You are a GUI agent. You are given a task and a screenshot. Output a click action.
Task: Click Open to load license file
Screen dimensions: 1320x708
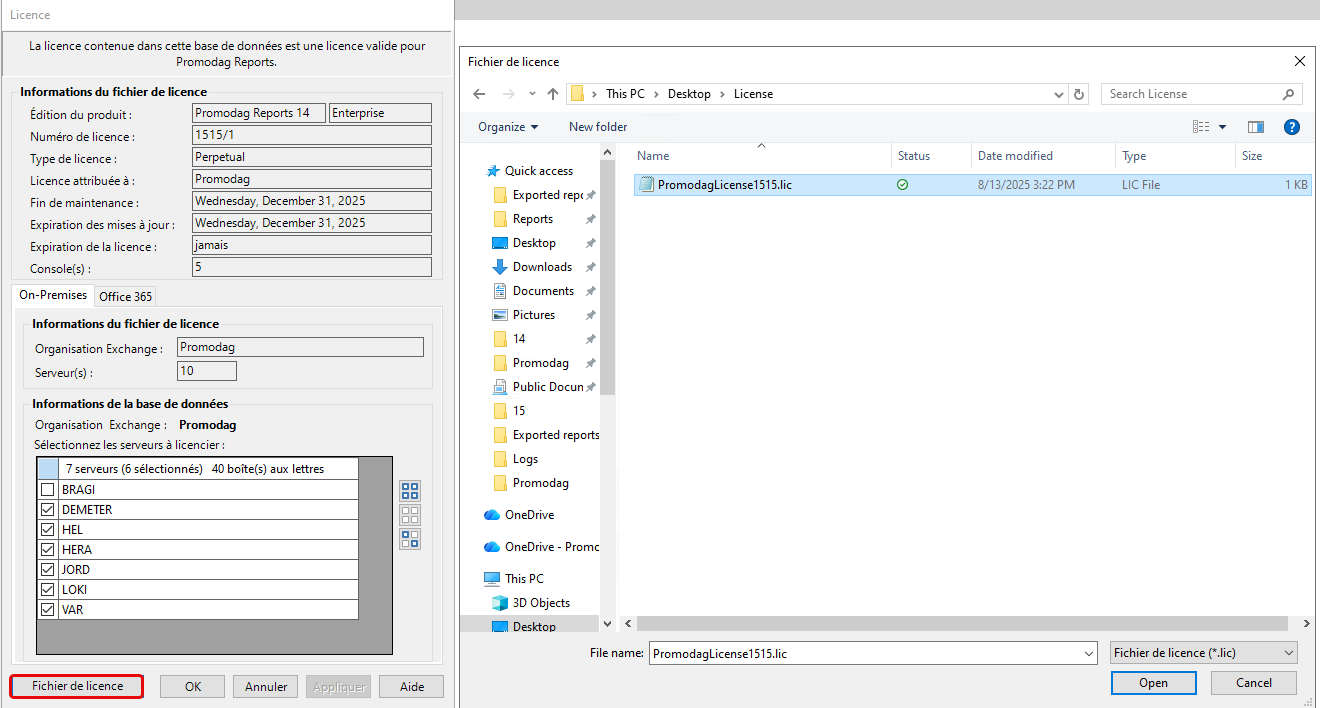(x=1153, y=683)
